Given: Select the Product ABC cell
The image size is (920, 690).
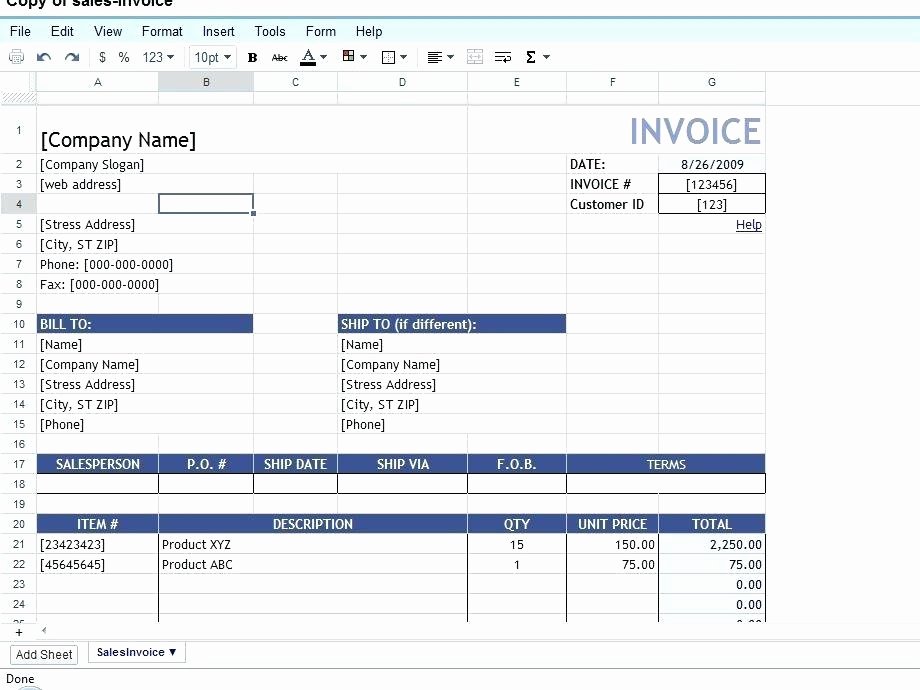Looking at the screenshot, I should point(313,564).
